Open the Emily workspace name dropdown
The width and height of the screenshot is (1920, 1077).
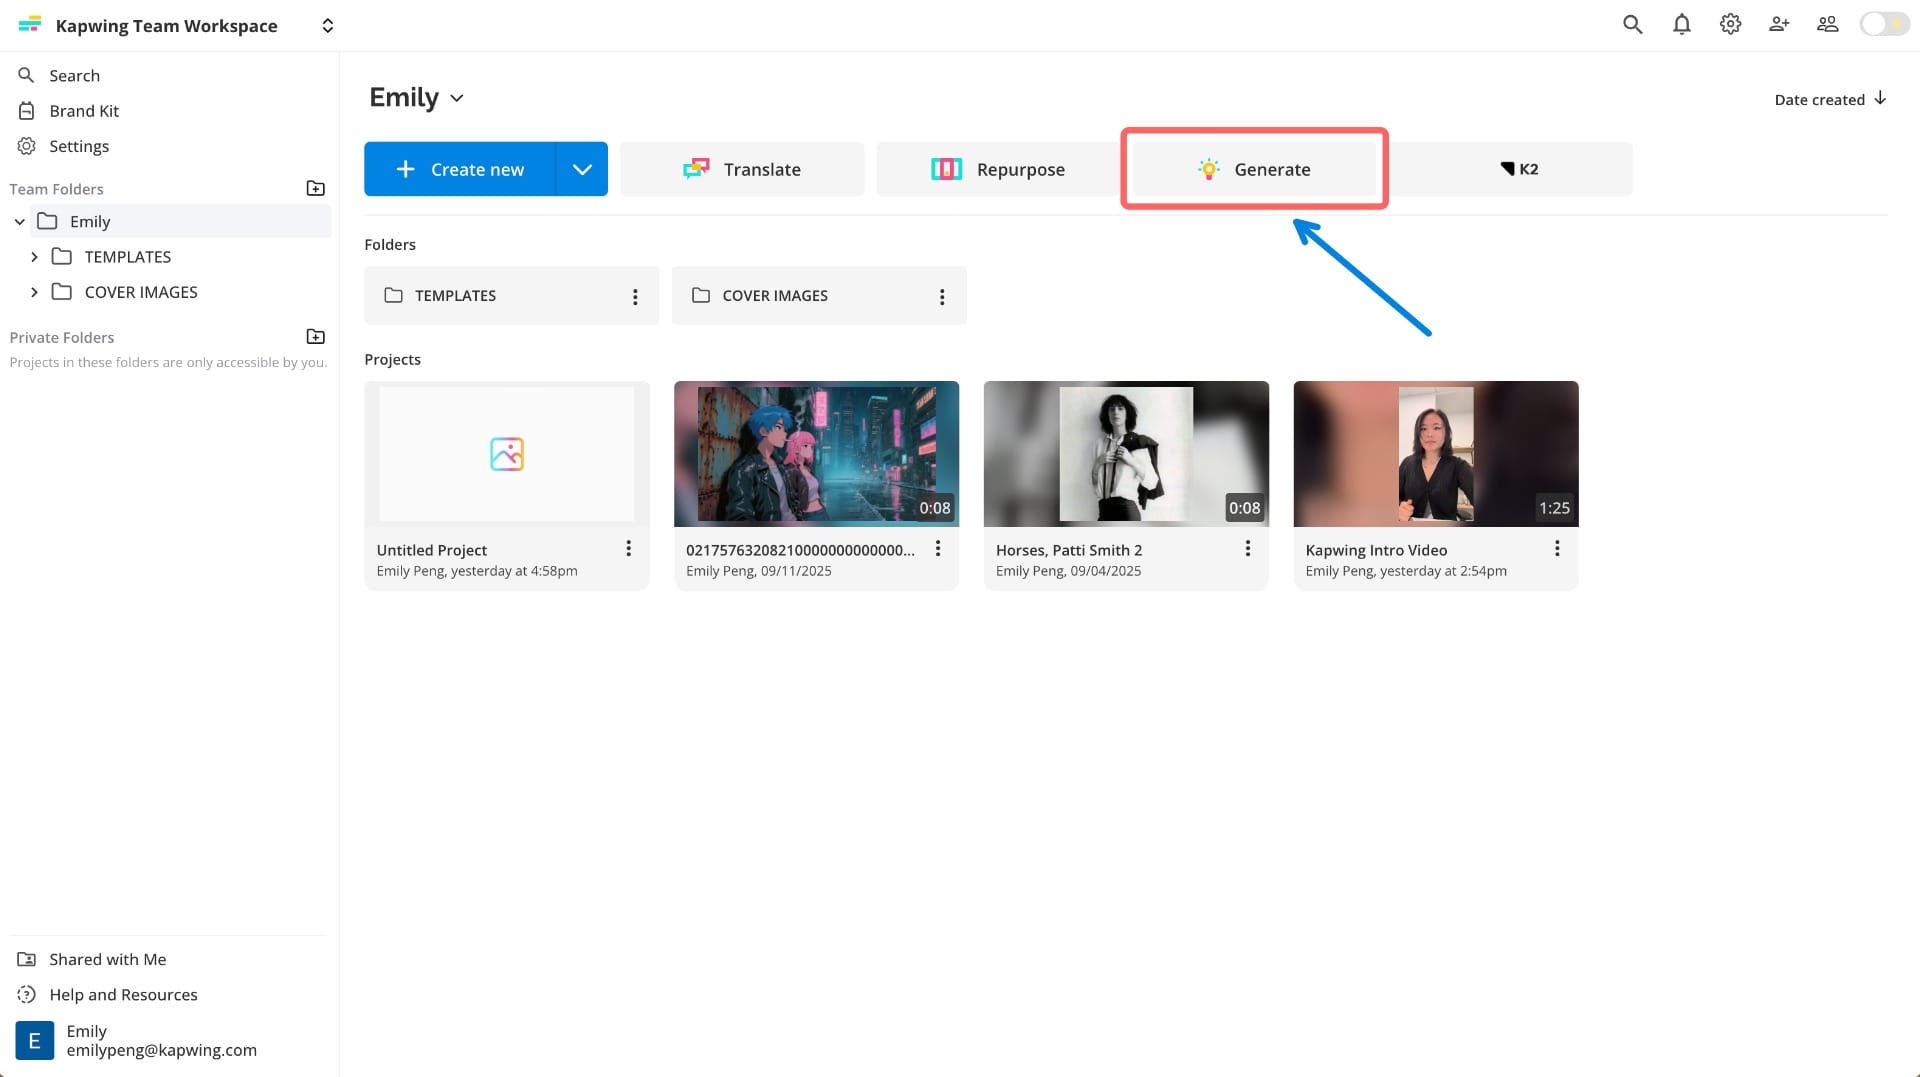click(457, 98)
